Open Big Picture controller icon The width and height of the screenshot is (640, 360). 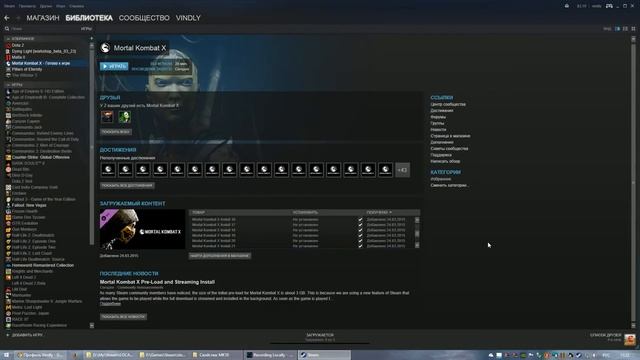[609, 6]
